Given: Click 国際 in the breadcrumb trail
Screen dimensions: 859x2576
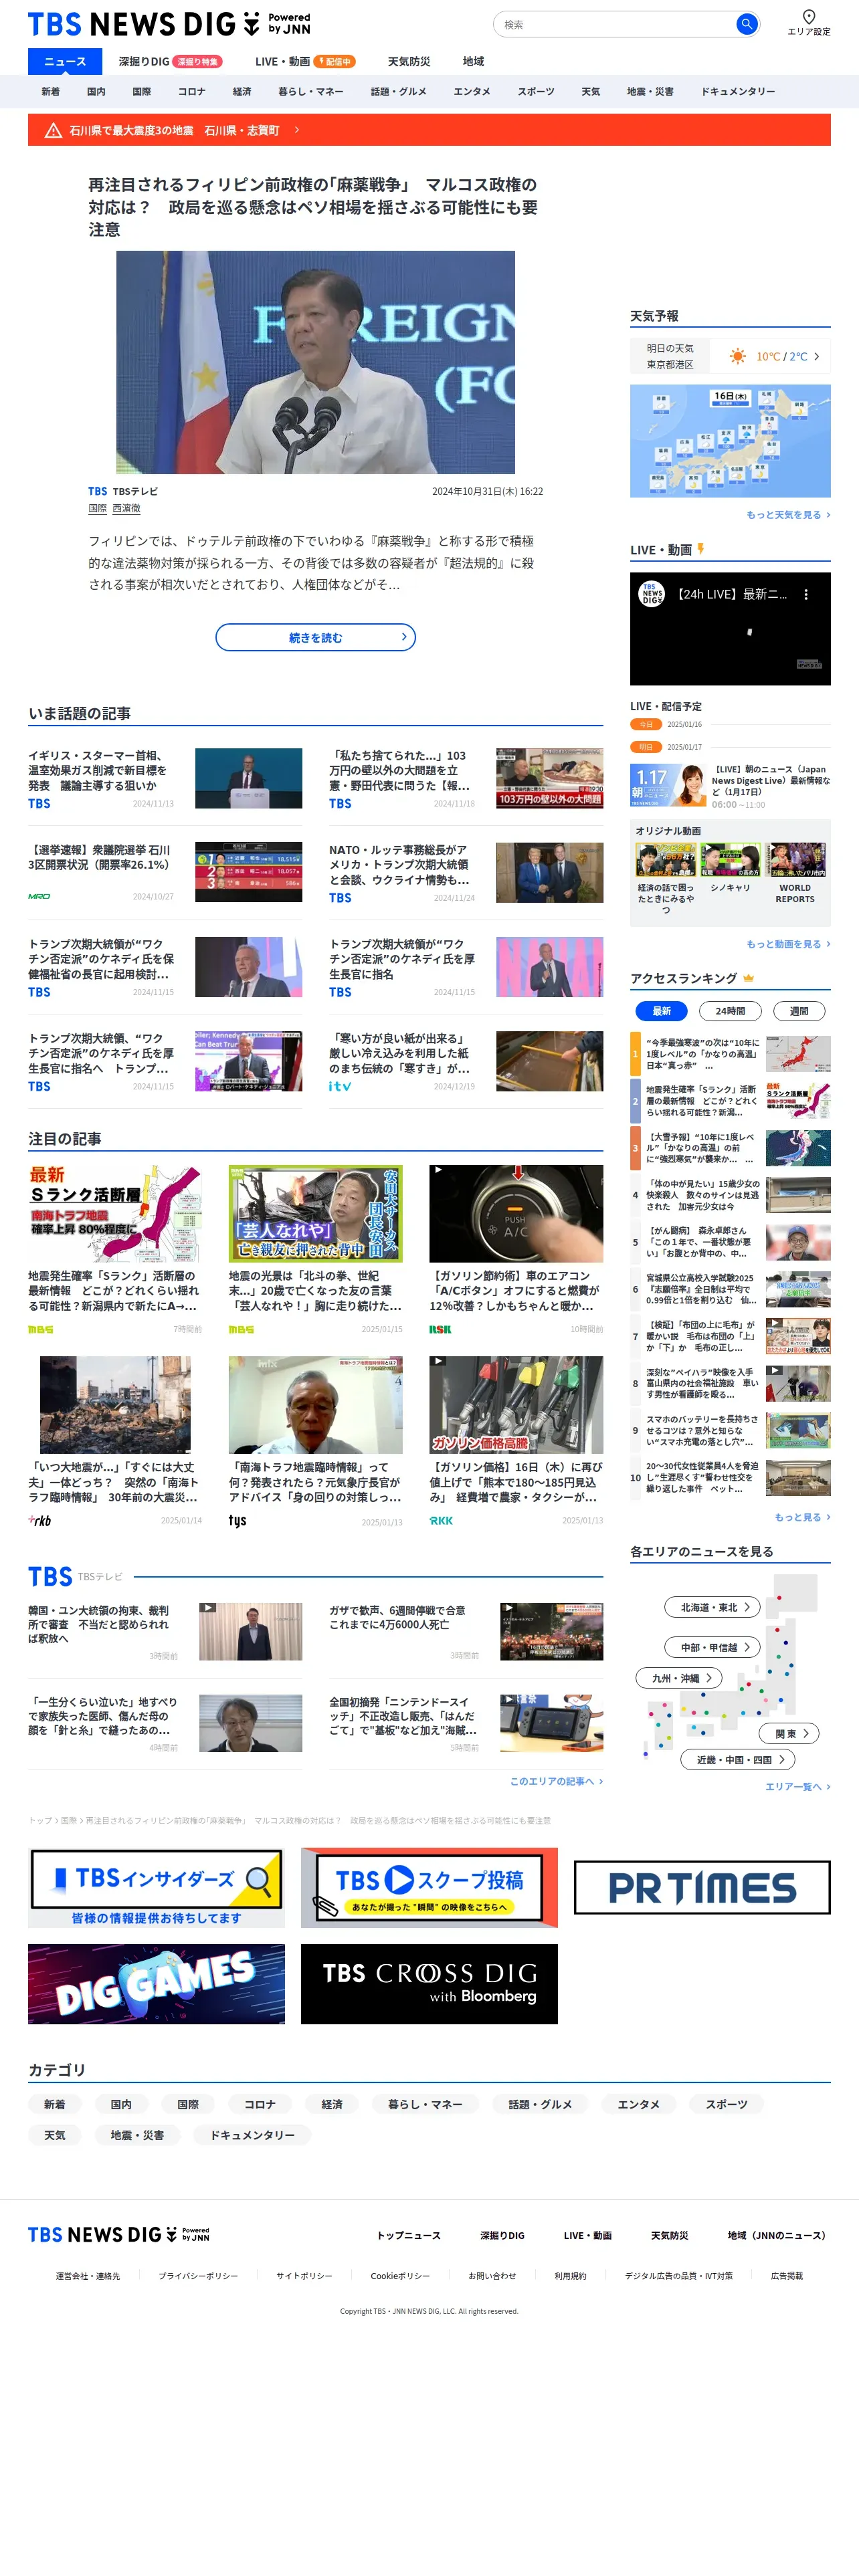Looking at the screenshot, I should pyautogui.click(x=68, y=1820).
